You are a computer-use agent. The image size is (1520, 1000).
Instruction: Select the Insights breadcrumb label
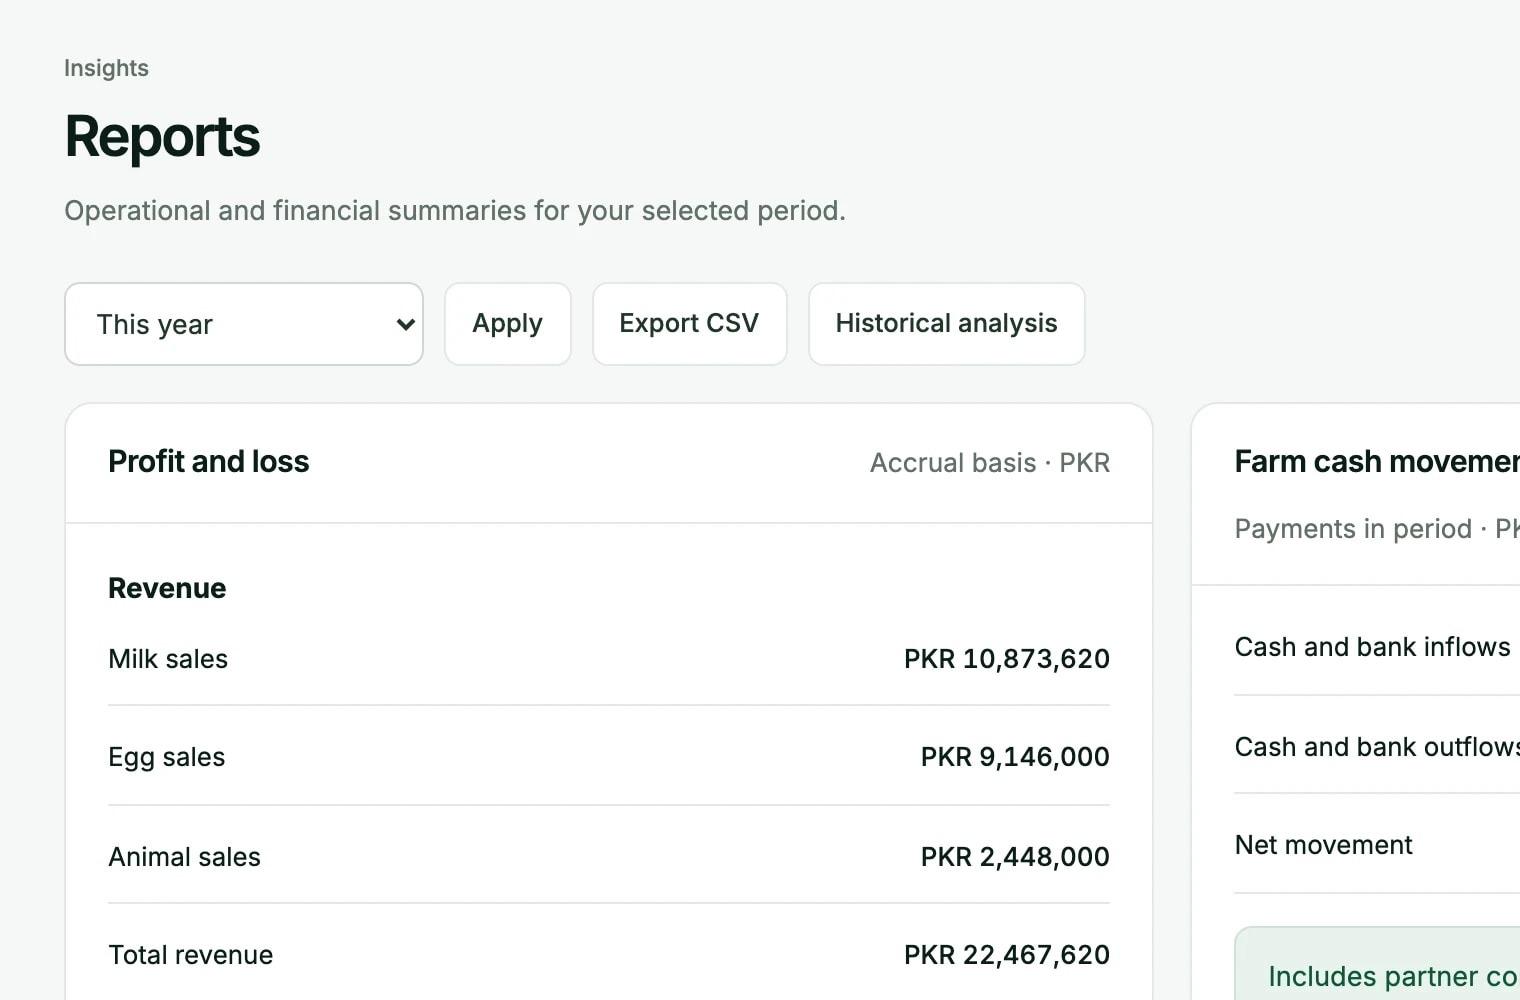click(x=106, y=68)
